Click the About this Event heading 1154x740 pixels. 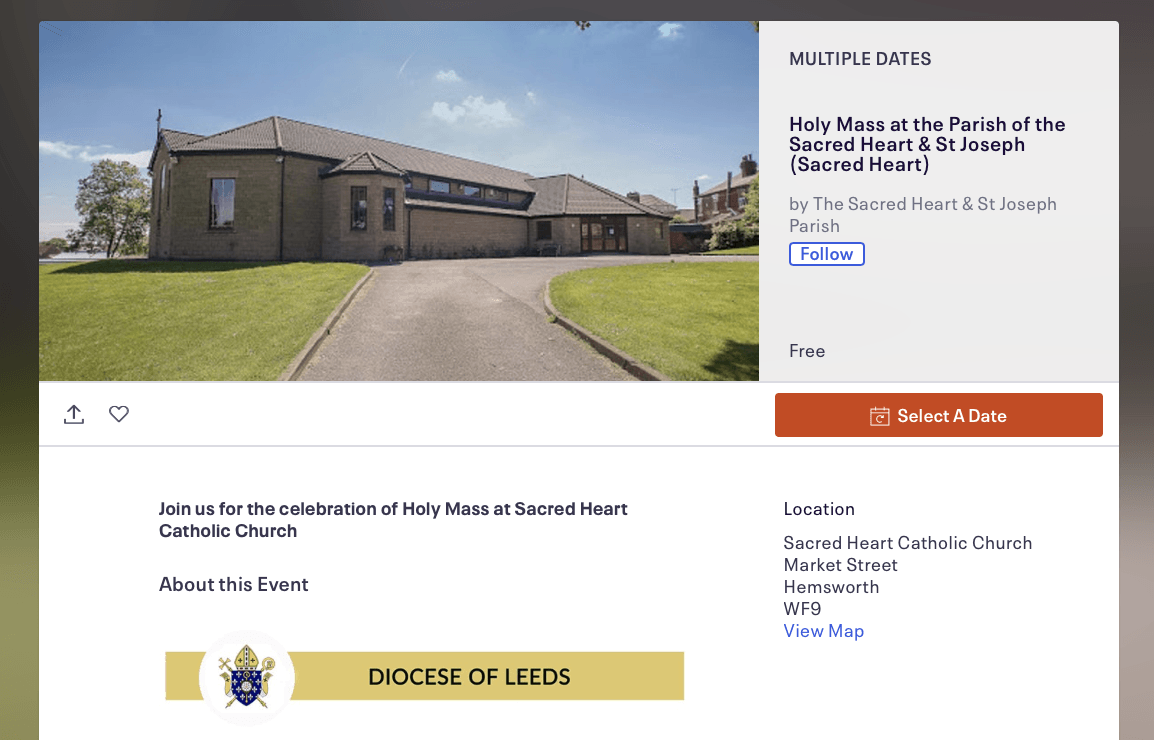coord(234,585)
